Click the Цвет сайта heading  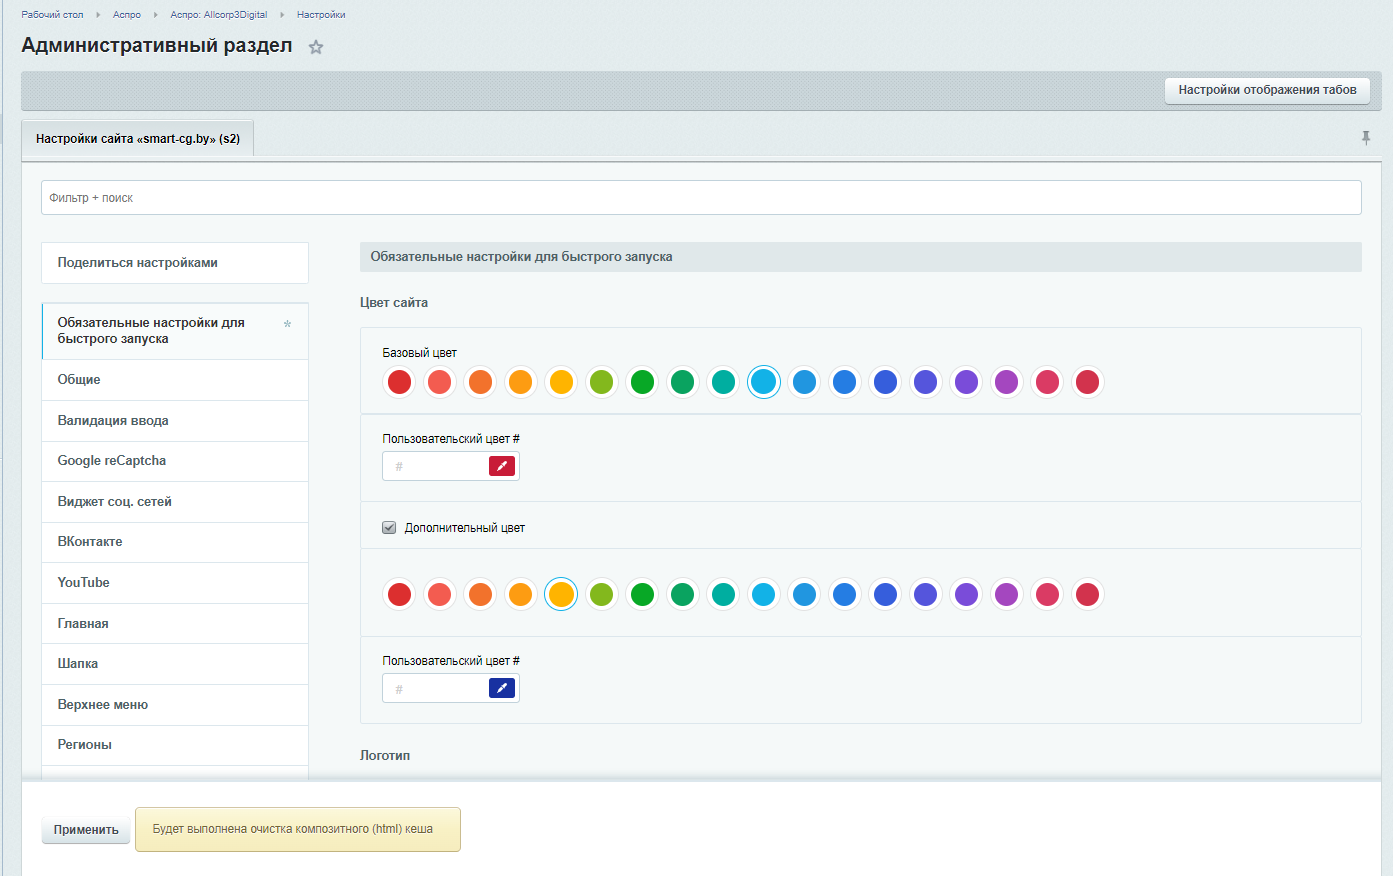394,303
